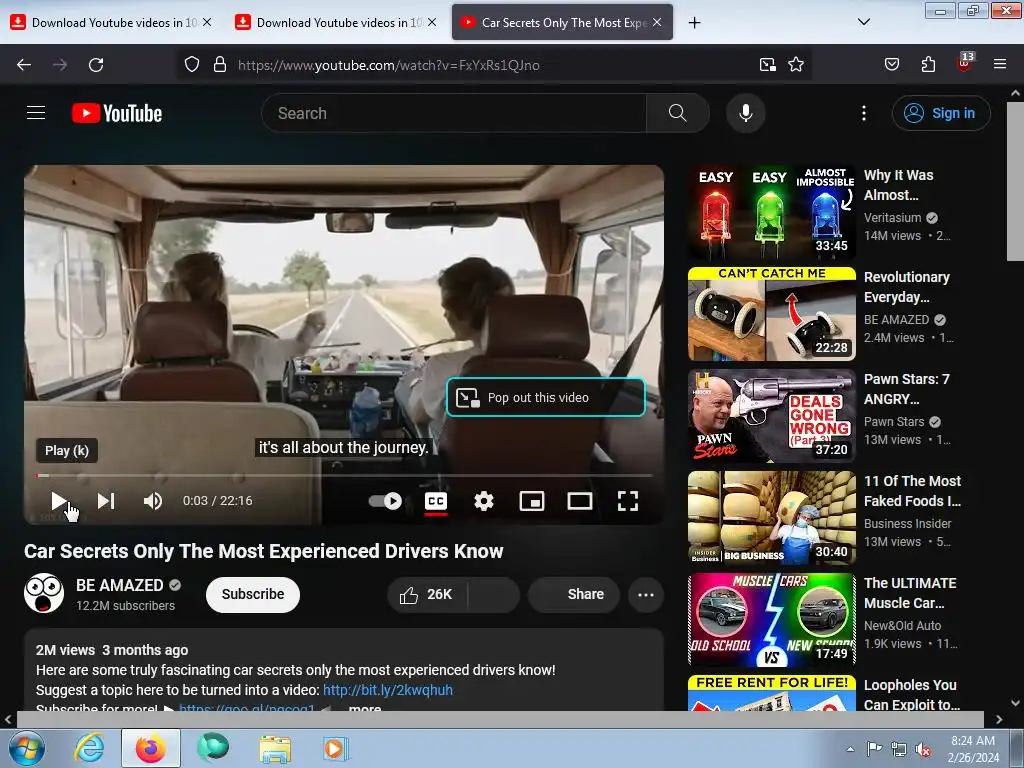
Task: Open clock showing 8:24 AM
Action: tap(973, 748)
